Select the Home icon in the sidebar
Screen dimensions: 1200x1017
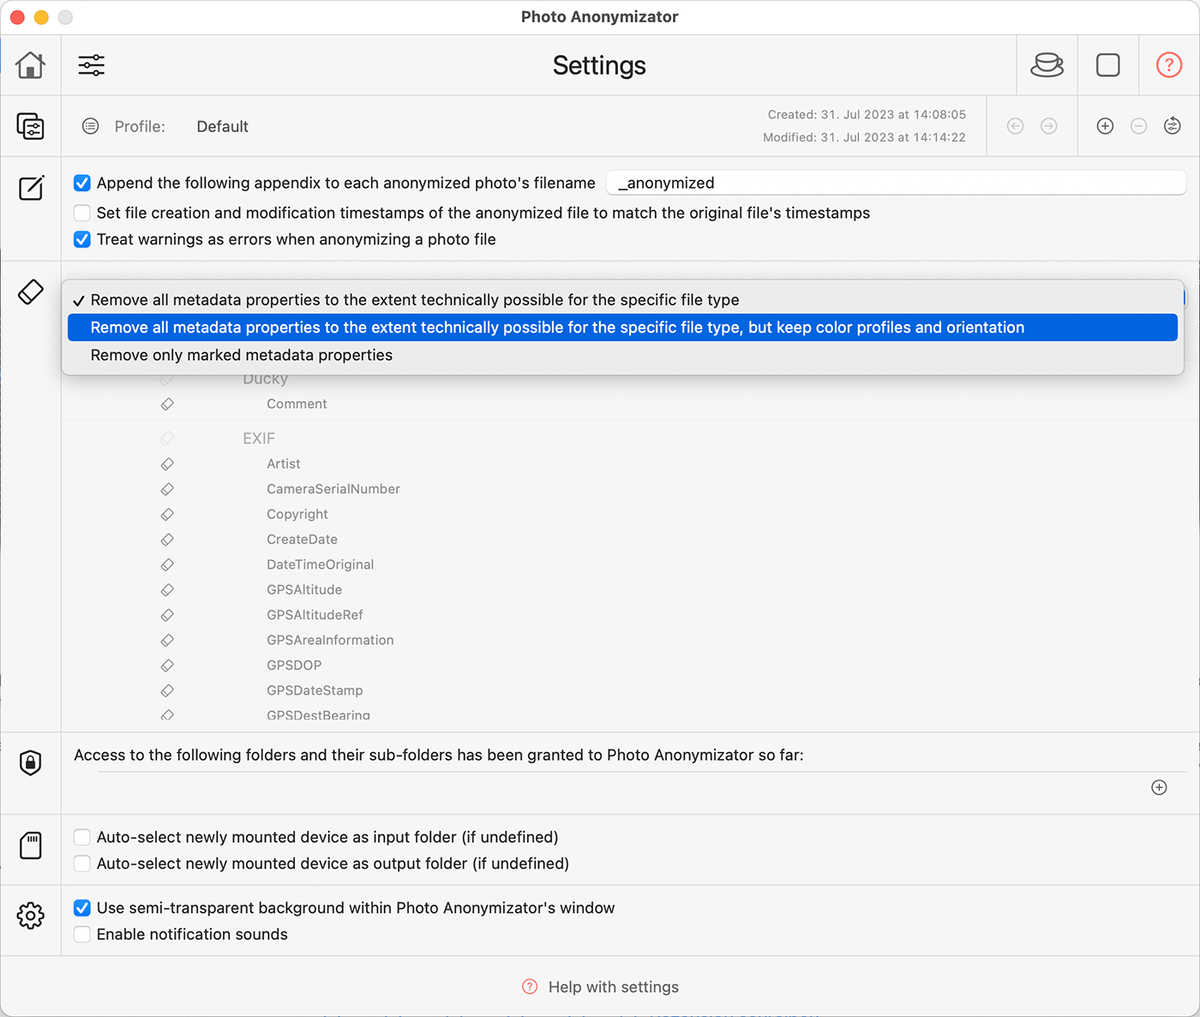coord(30,64)
